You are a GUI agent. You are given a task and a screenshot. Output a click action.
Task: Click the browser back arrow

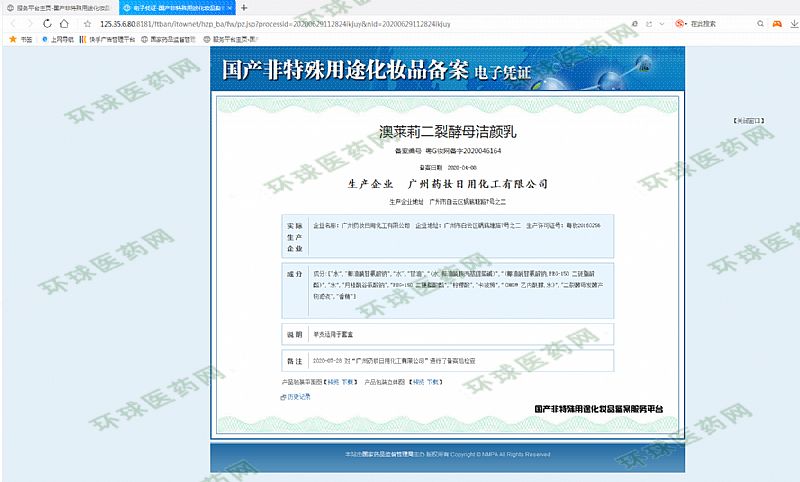pos(10,23)
